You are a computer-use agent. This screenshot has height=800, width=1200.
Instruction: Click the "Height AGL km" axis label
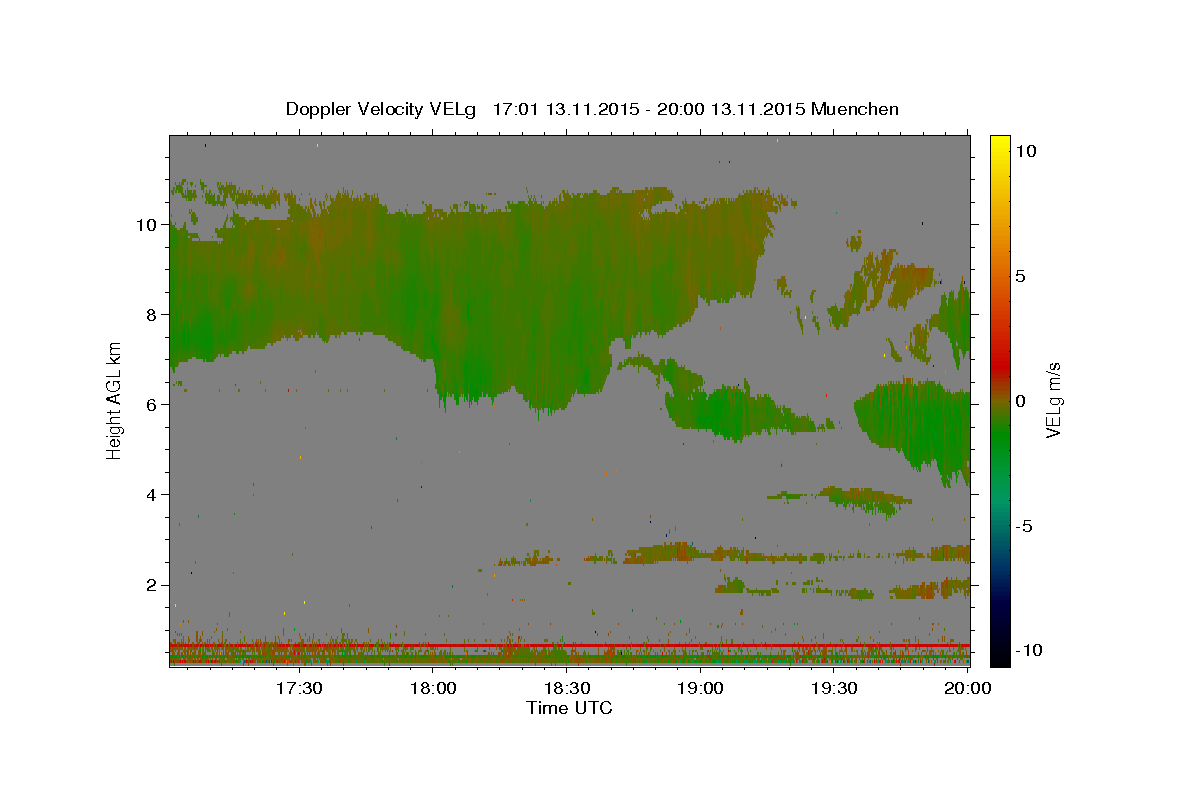[x=115, y=400]
